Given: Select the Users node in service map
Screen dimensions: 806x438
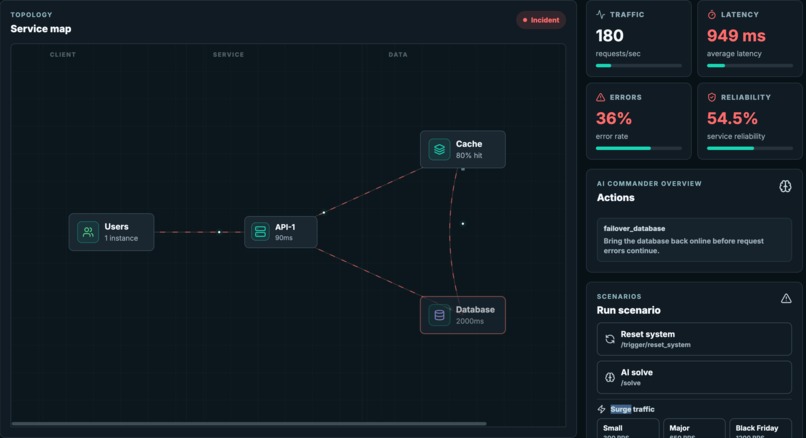Looking at the screenshot, I should pos(112,232).
